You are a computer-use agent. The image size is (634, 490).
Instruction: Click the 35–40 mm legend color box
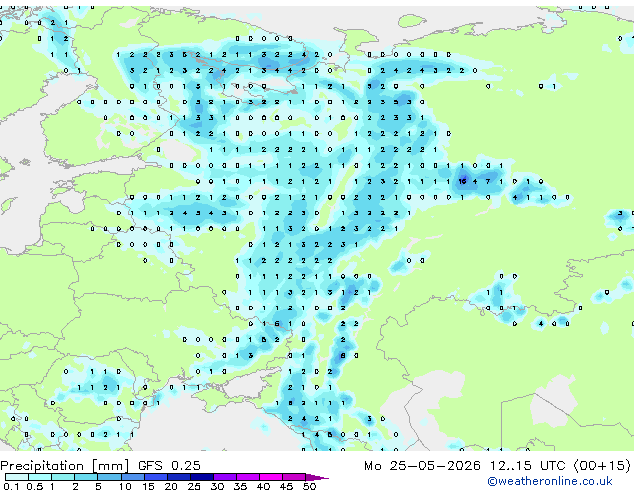pos(247,477)
